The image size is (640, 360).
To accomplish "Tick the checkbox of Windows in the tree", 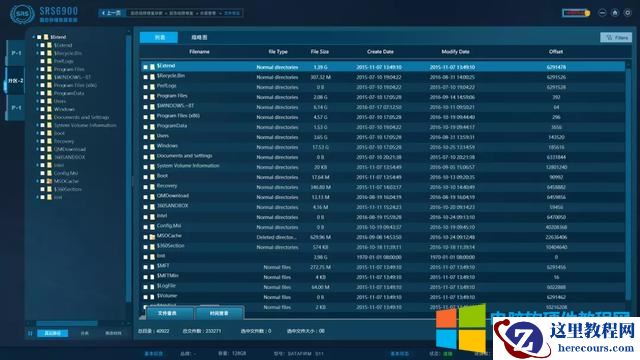I will point(42,109).
